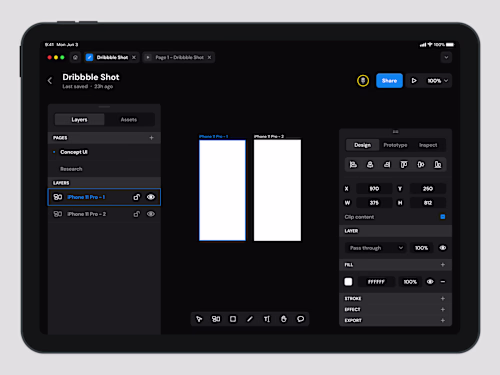Toggle lock on iPhone 11 Pro - 1 layer
The height and width of the screenshot is (375, 500).
coord(137,197)
